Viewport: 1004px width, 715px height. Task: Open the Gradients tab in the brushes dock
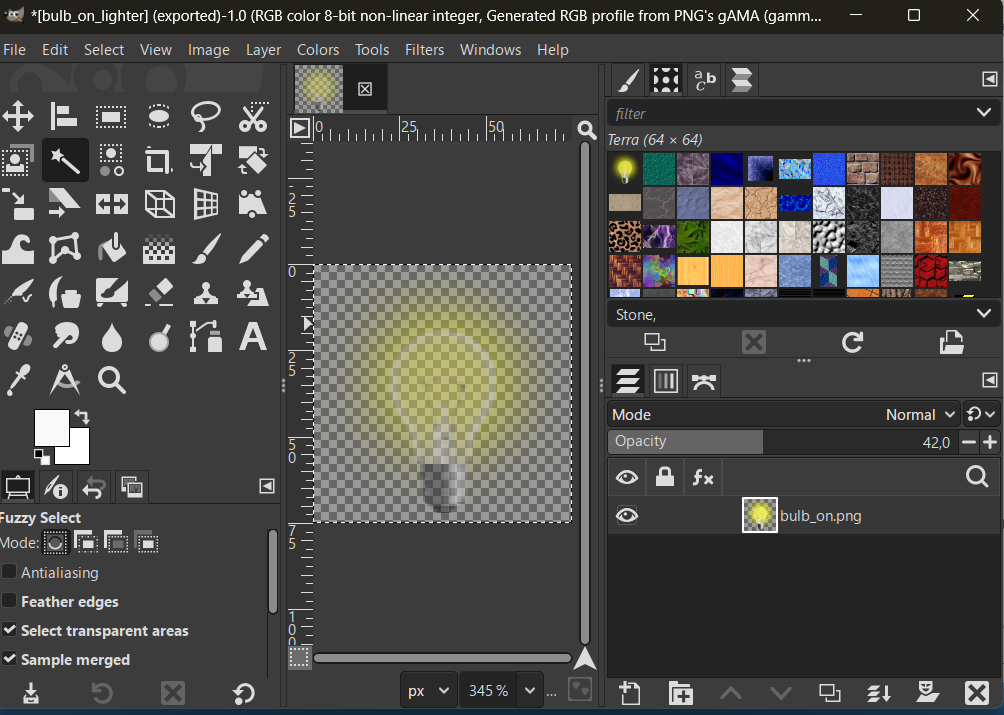coord(740,80)
